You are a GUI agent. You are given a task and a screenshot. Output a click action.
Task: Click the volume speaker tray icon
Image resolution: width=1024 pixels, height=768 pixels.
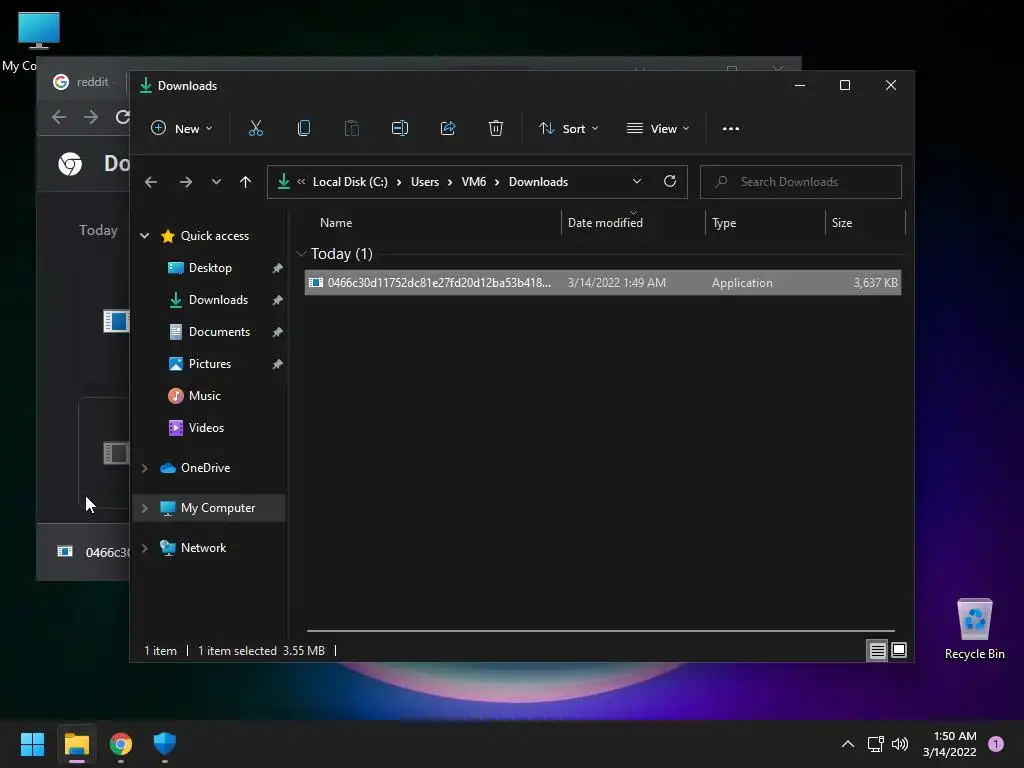[900, 744]
